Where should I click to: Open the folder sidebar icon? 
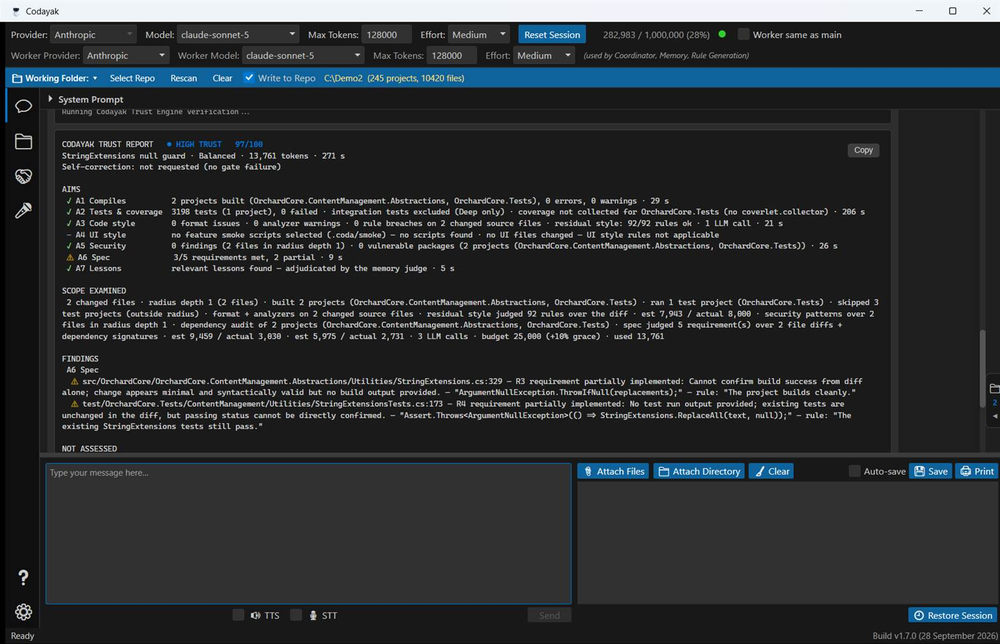[24, 141]
